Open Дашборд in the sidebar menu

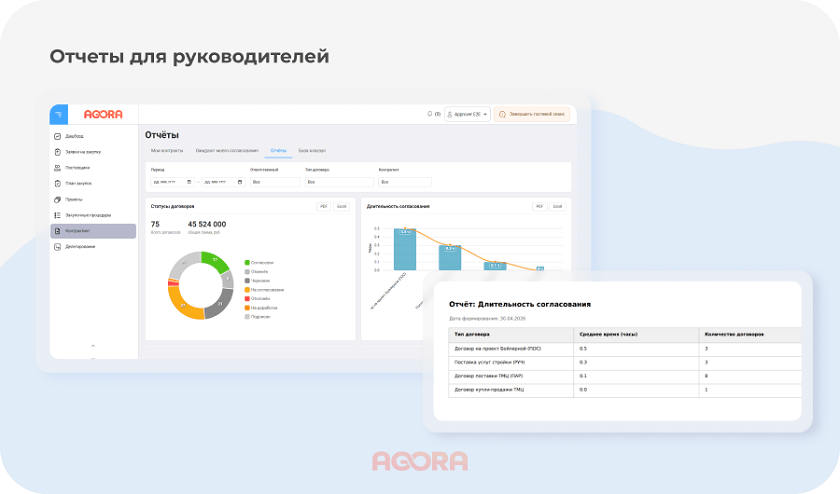click(x=74, y=136)
